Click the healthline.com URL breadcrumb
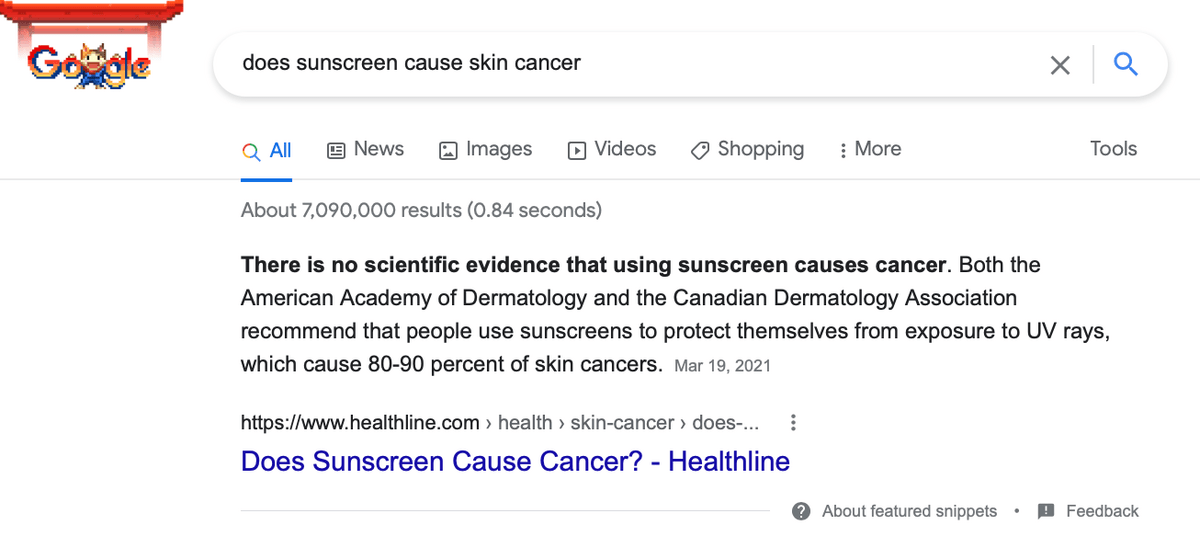 360,423
